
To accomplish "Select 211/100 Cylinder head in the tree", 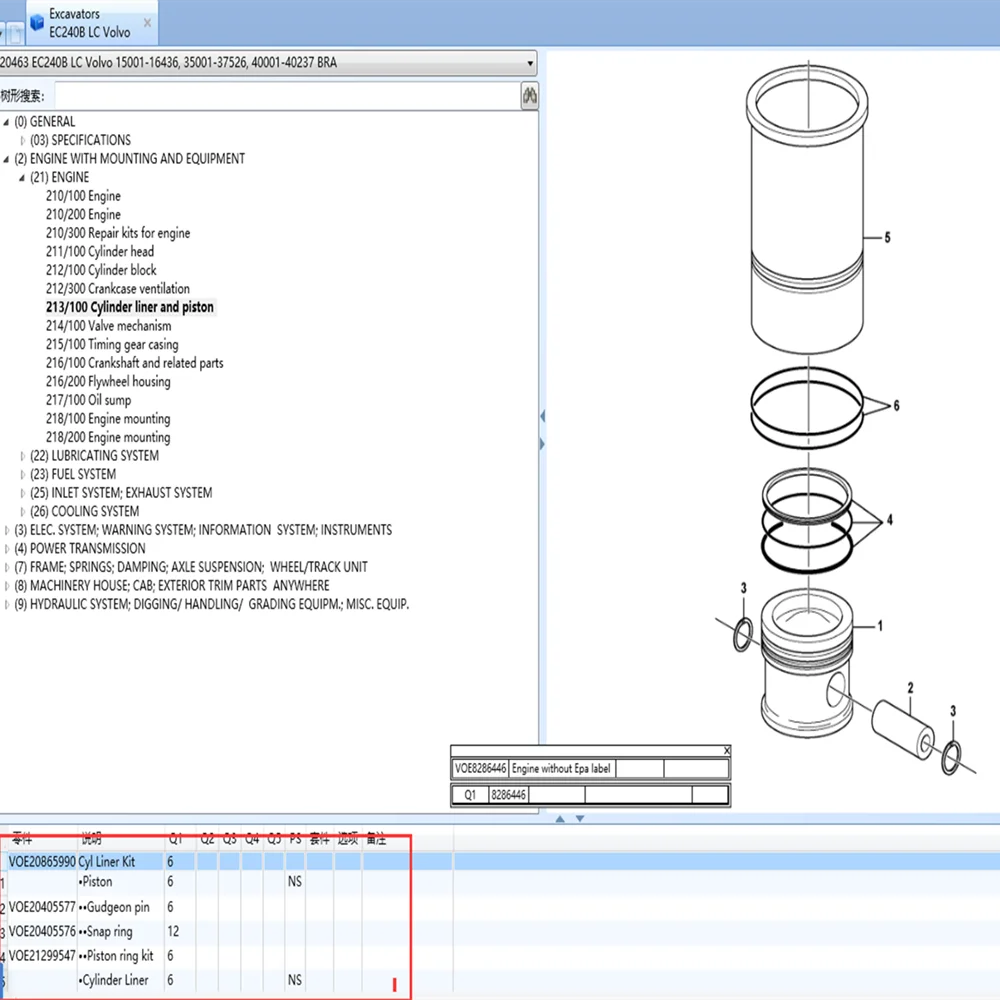I will click(100, 252).
